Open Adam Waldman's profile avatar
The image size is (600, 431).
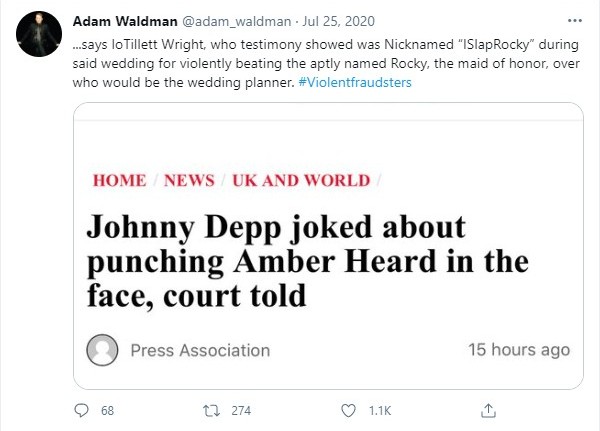coord(39,34)
